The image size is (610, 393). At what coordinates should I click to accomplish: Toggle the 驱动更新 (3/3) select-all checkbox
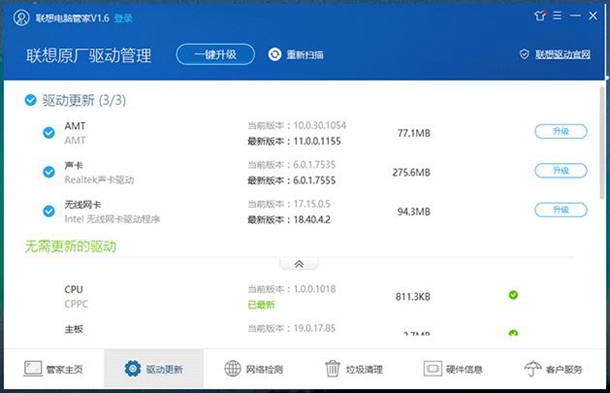click(30, 100)
